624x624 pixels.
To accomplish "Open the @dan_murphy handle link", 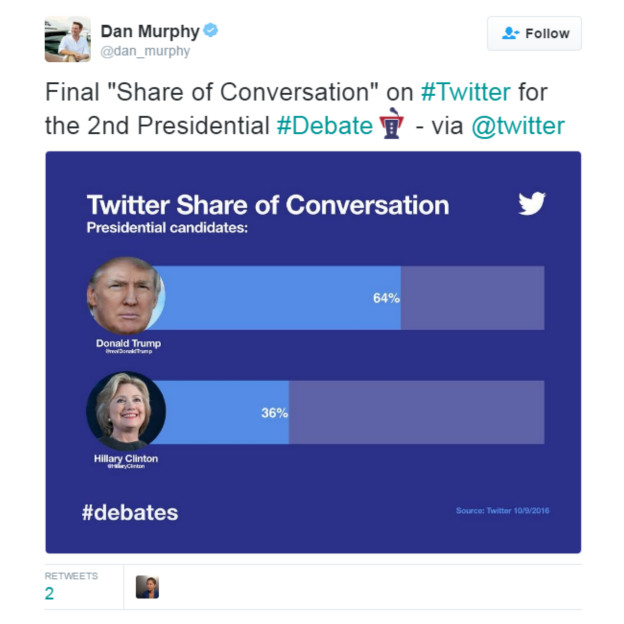I will point(145,51).
